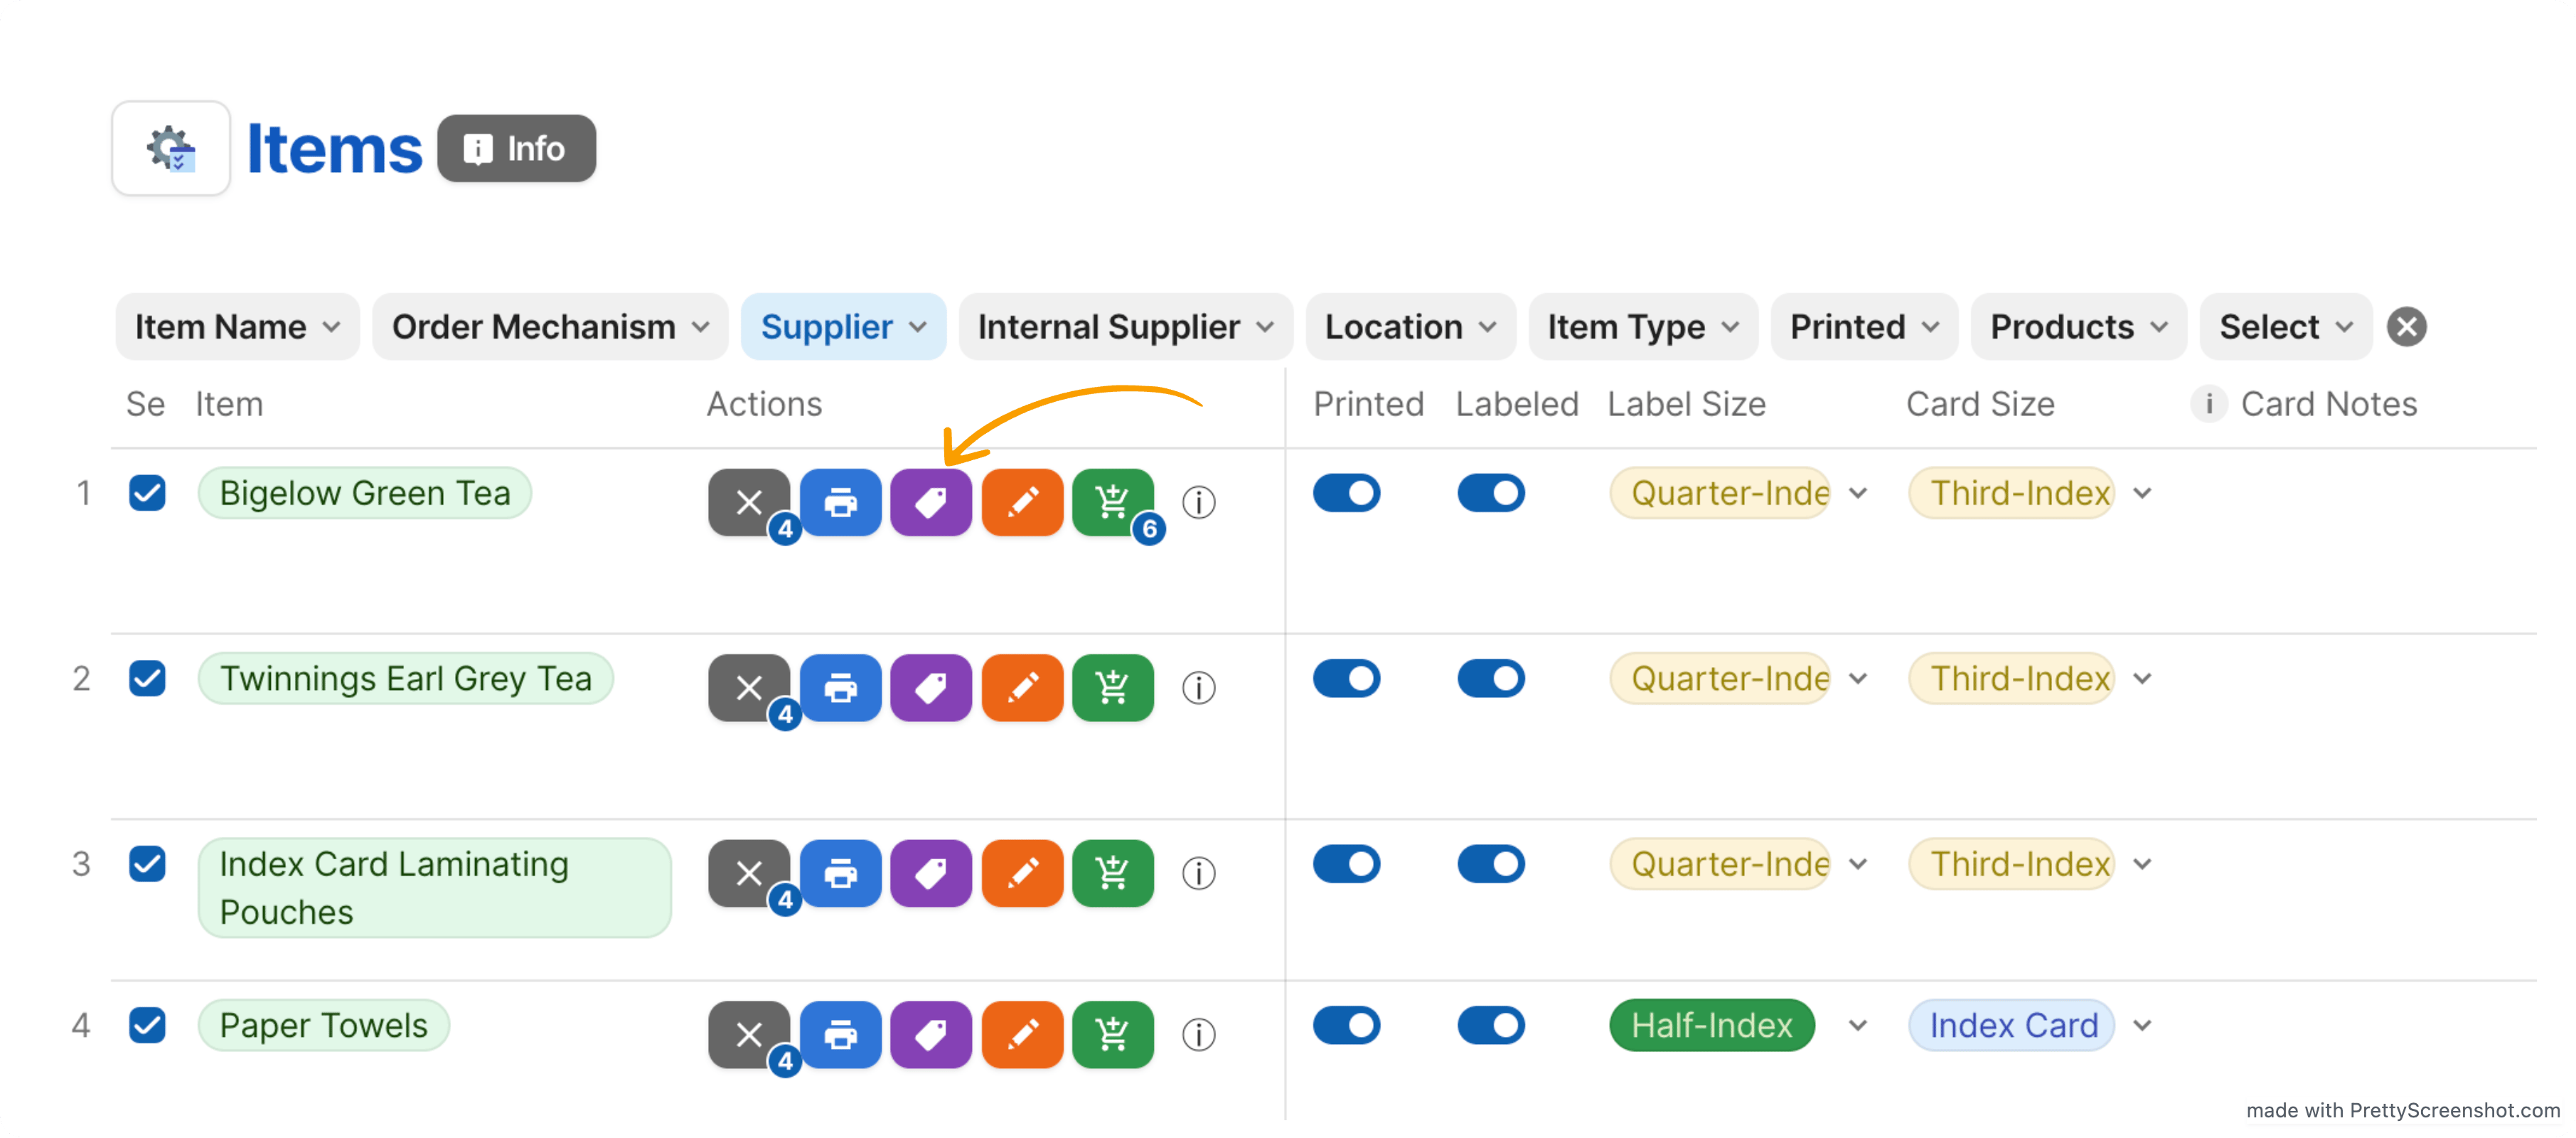Click the Info button next to Items
This screenshot has width=2576, height=1138.
(516, 148)
